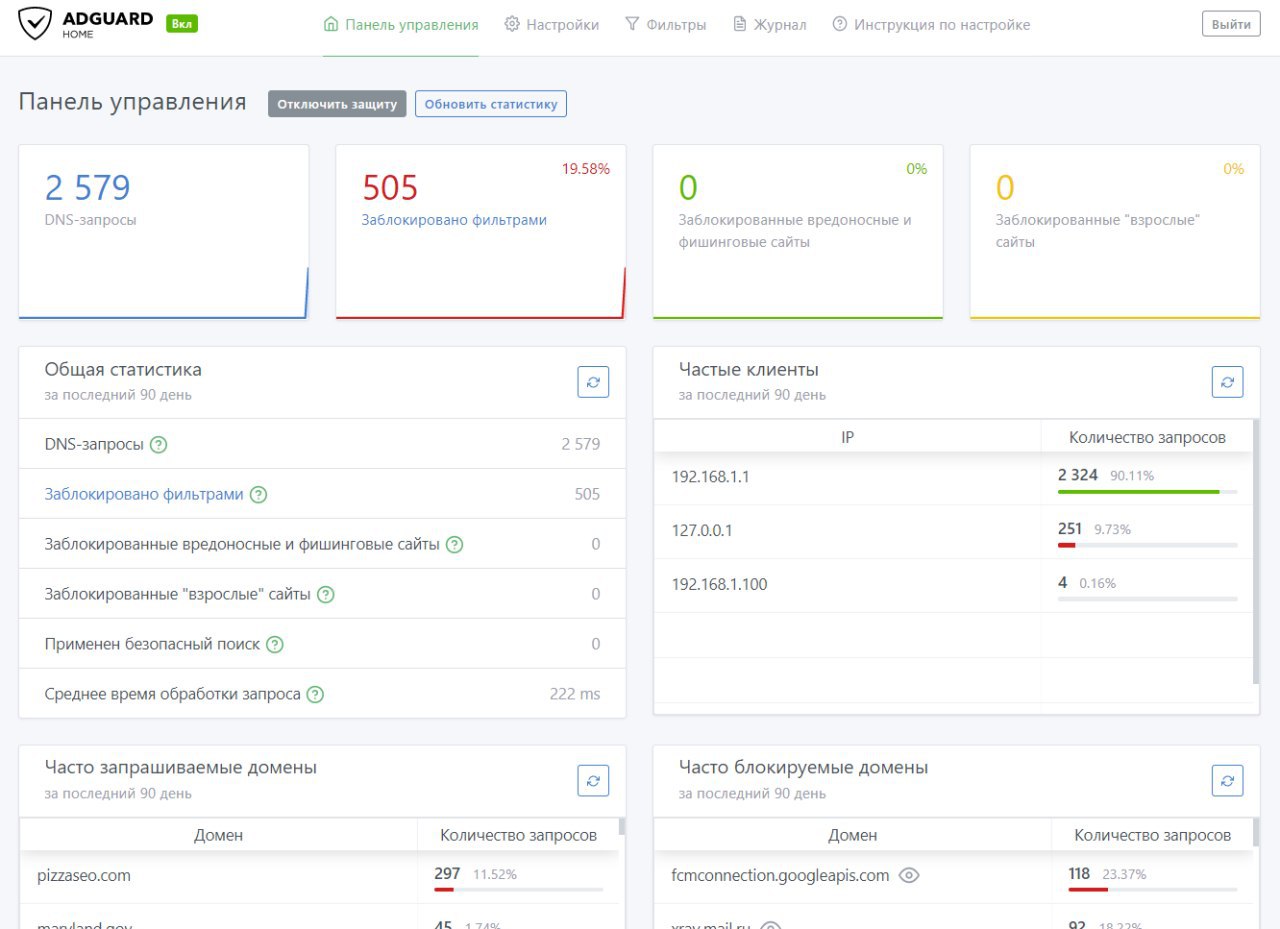Open the Настройки tab

click(552, 24)
